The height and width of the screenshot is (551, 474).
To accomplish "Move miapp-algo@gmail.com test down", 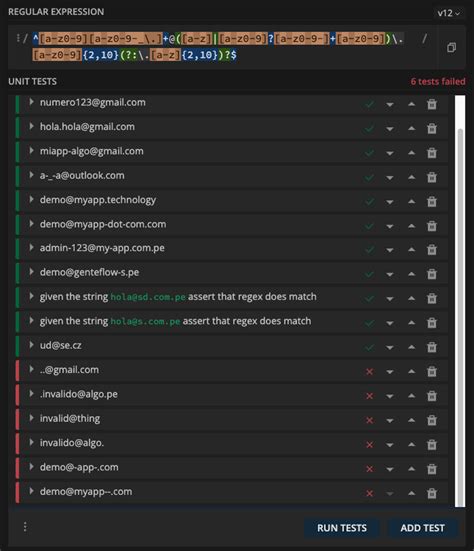I will click(390, 153).
